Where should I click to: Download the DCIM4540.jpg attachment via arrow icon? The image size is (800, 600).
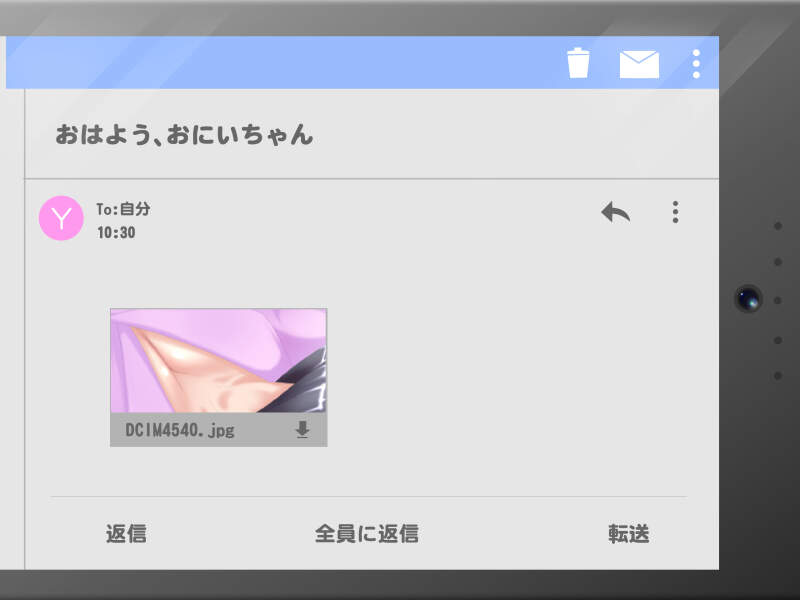coord(302,430)
